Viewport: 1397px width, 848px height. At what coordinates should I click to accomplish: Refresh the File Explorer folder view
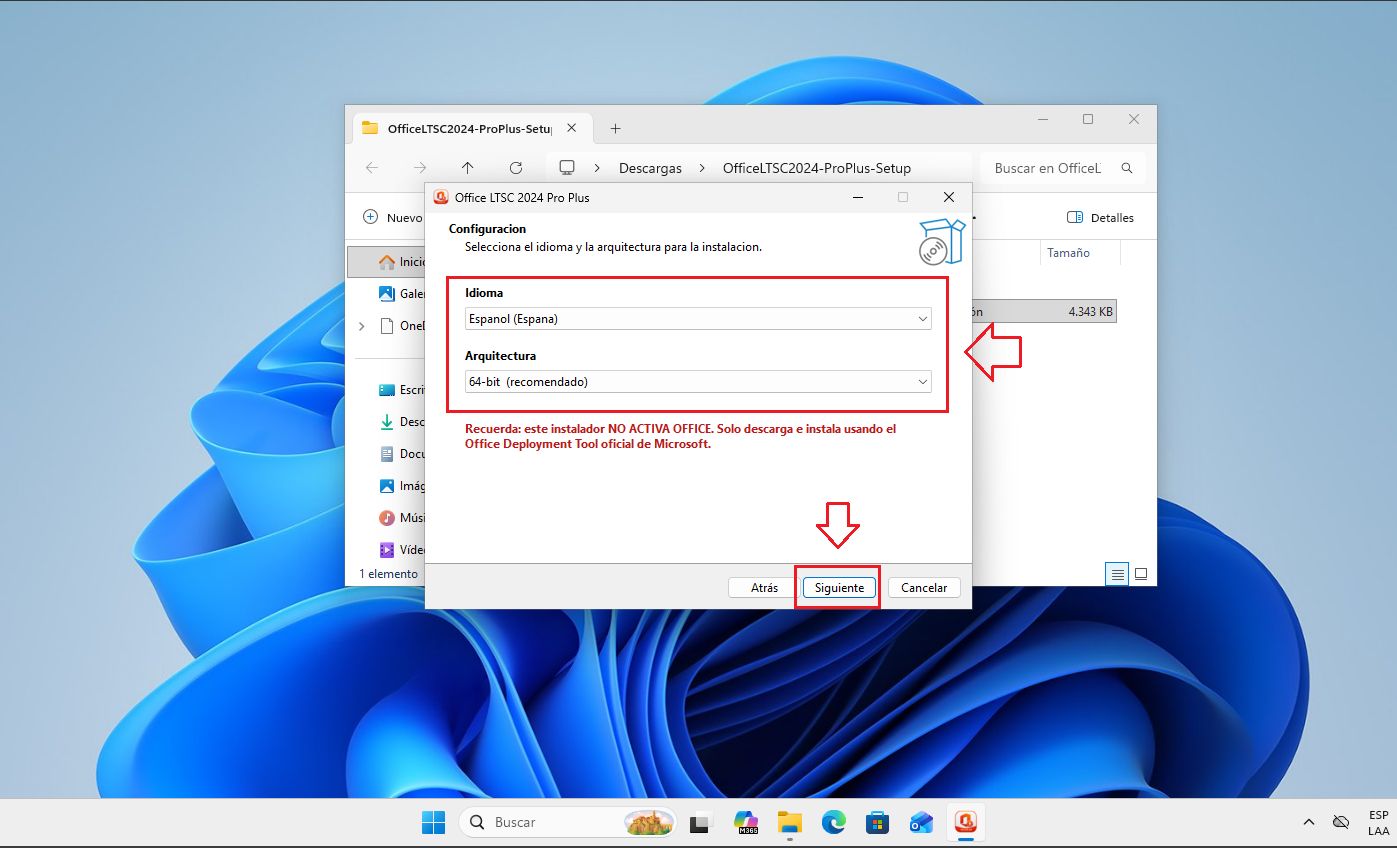click(x=516, y=168)
